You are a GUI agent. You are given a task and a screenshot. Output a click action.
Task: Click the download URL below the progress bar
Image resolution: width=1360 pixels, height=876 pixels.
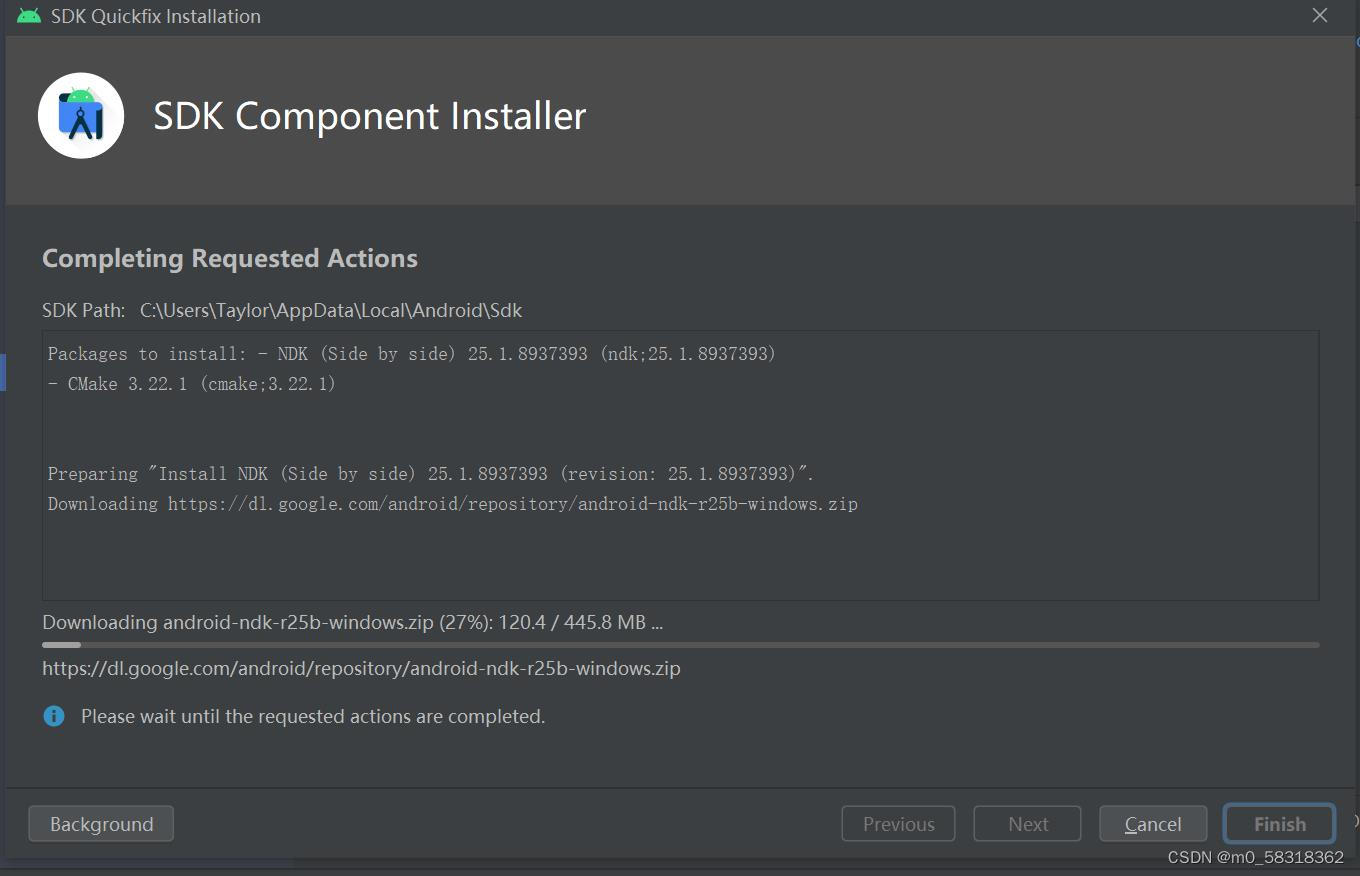[x=361, y=668]
